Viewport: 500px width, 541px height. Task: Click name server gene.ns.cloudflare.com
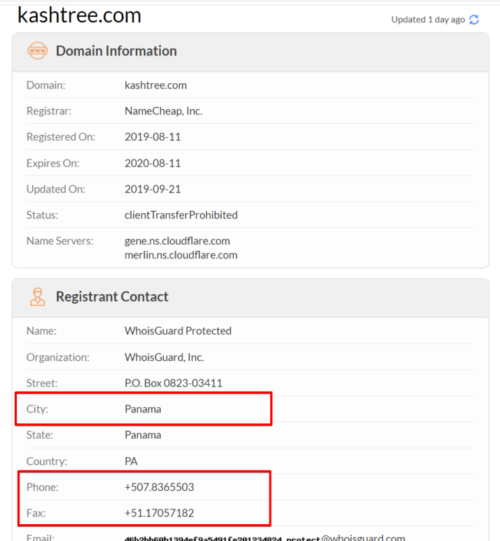[177, 241]
